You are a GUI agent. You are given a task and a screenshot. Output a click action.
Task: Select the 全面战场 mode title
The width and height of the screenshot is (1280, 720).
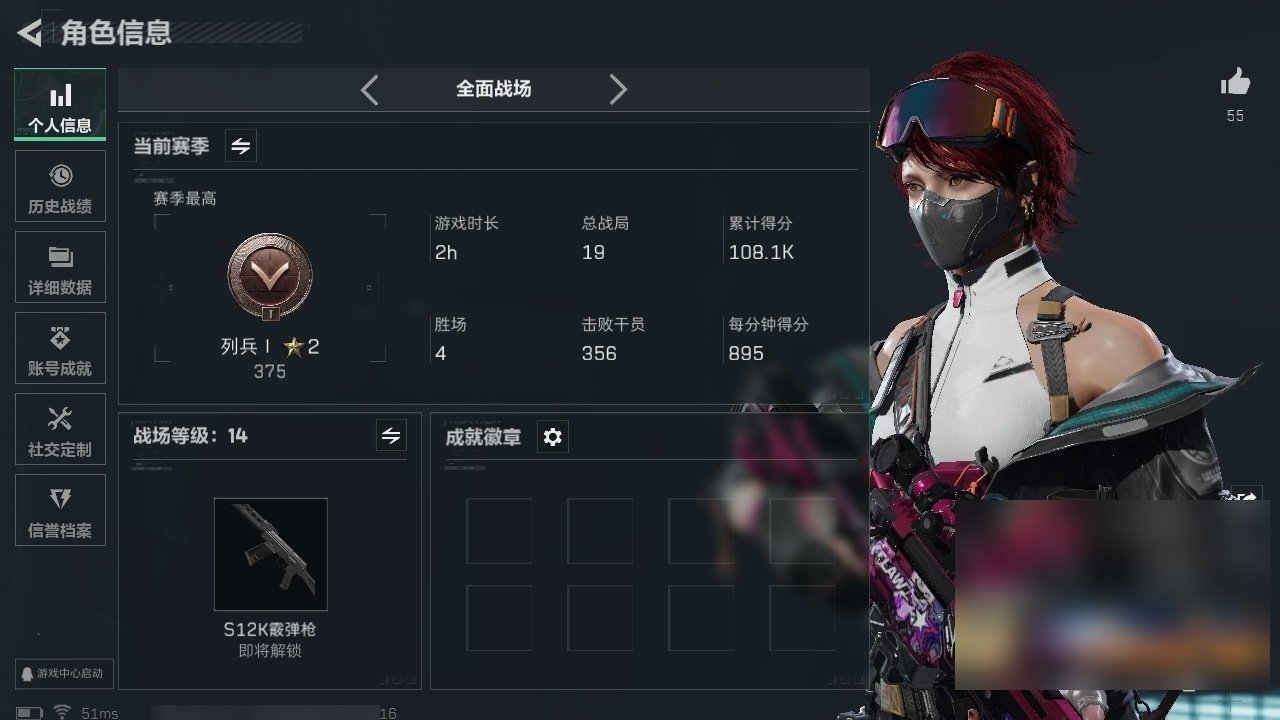(x=493, y=89)
